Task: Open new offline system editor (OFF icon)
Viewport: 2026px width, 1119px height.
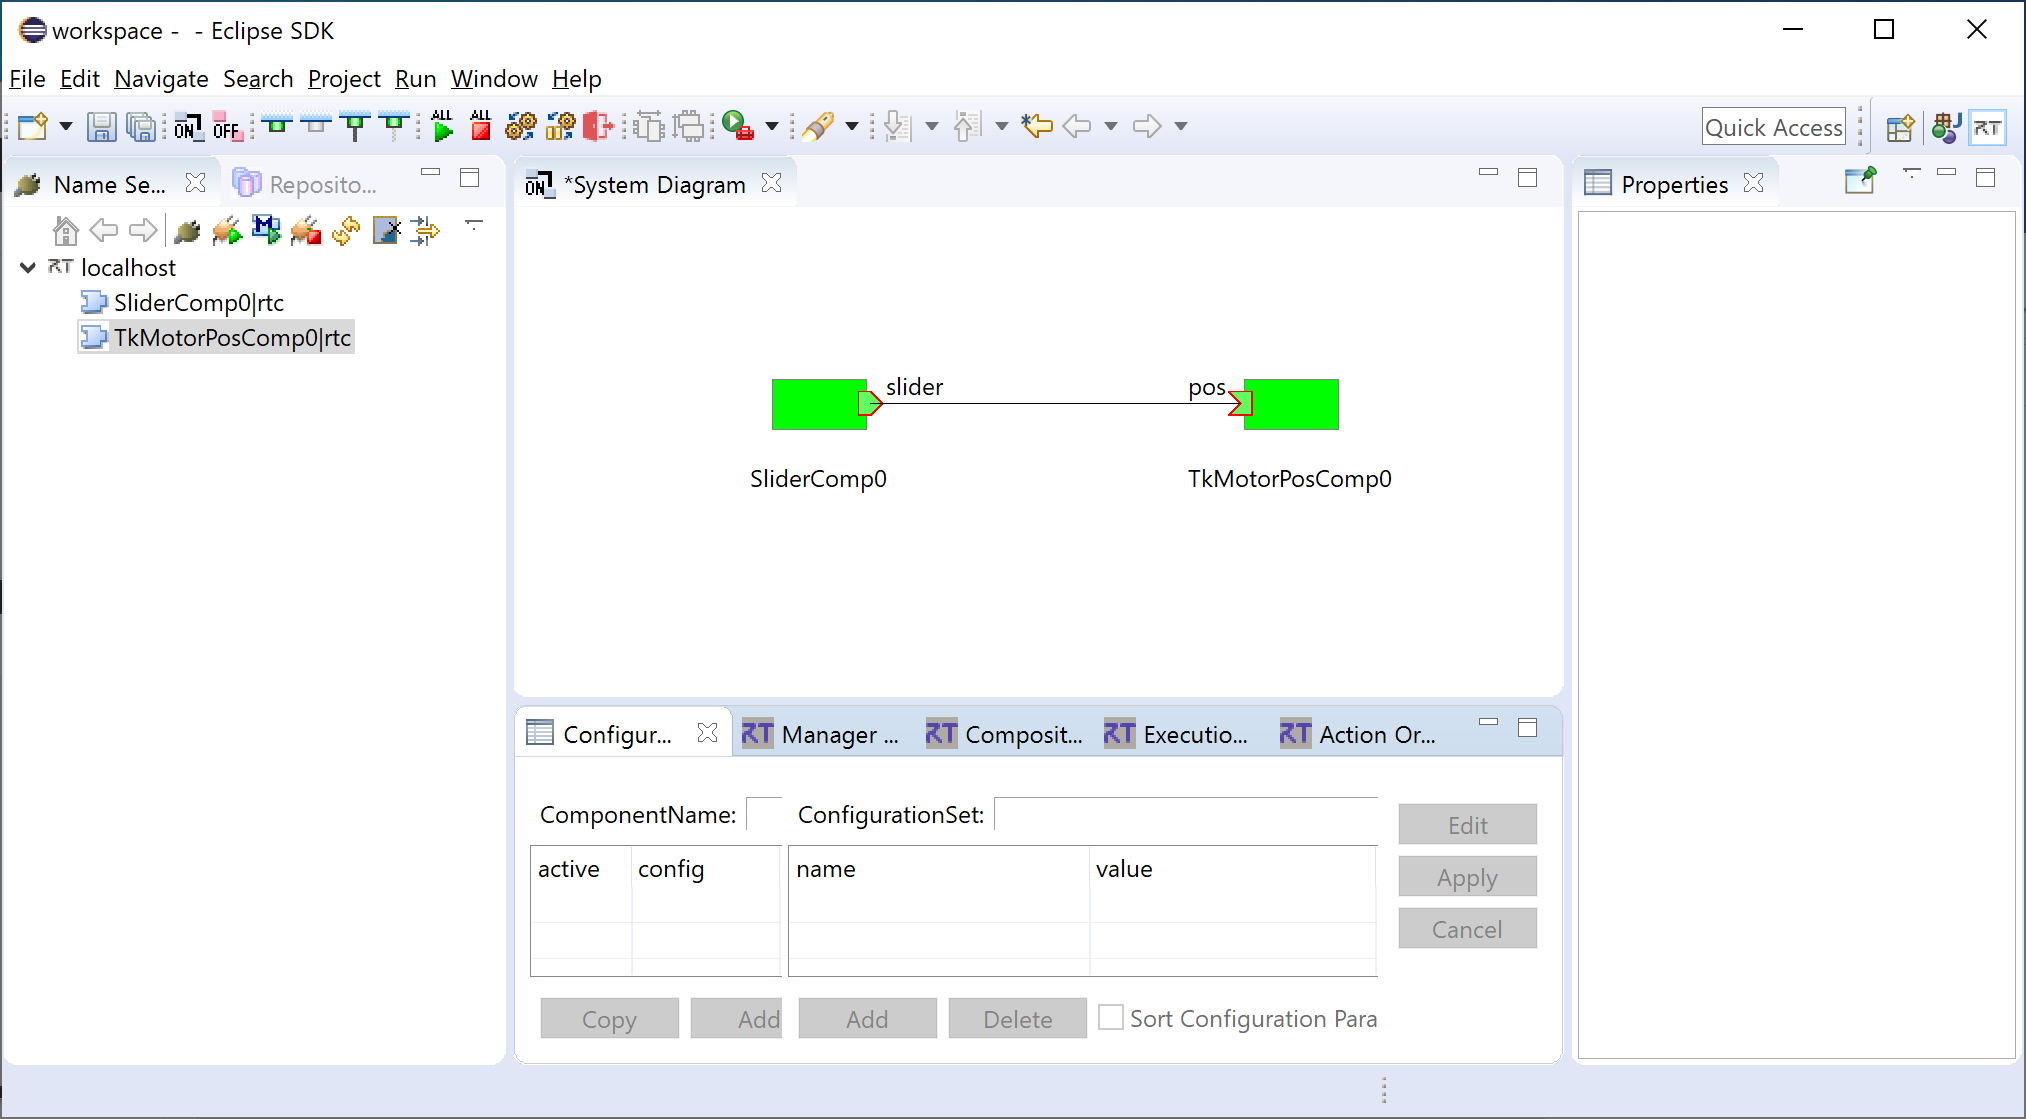Action: pyautogui.click(x=227, y=127)
